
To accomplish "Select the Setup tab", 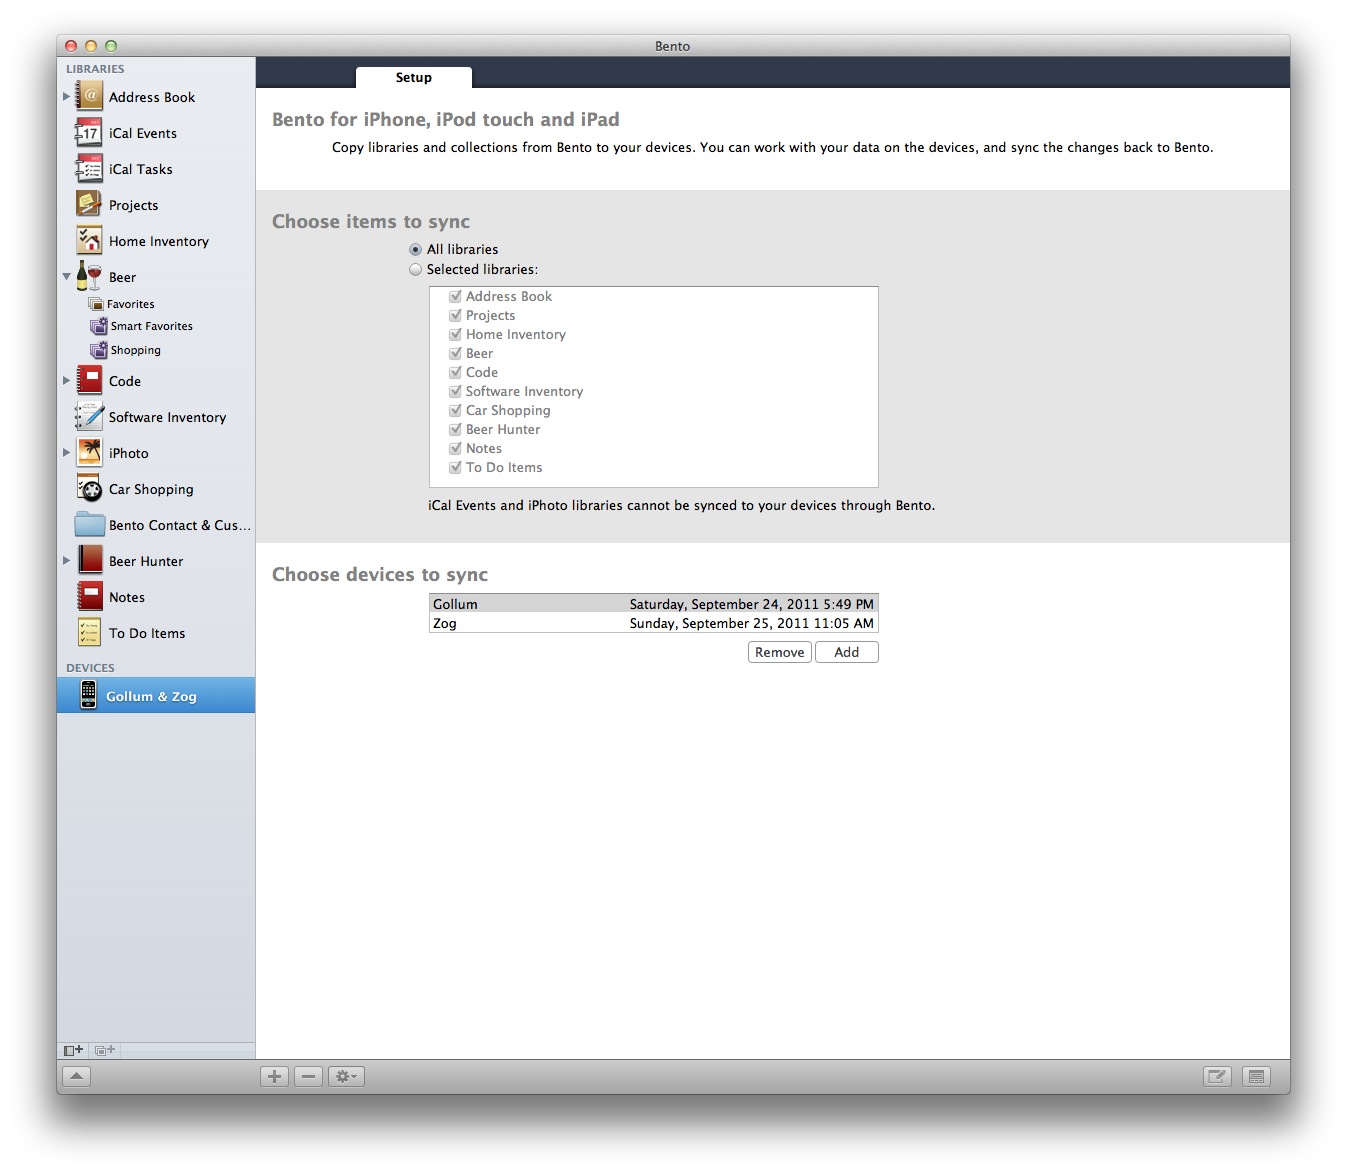I will (x=414, y=78).
